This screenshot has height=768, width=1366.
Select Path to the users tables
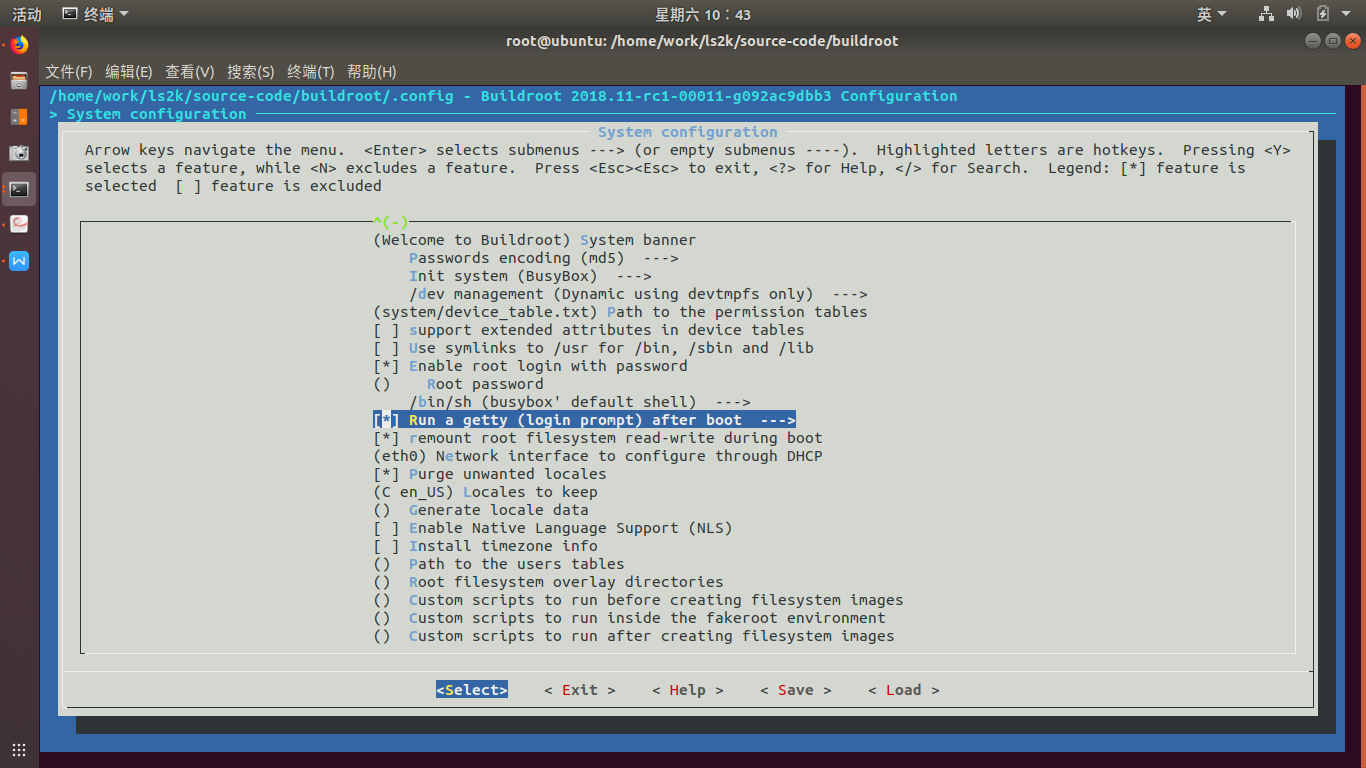click(499, 564)
